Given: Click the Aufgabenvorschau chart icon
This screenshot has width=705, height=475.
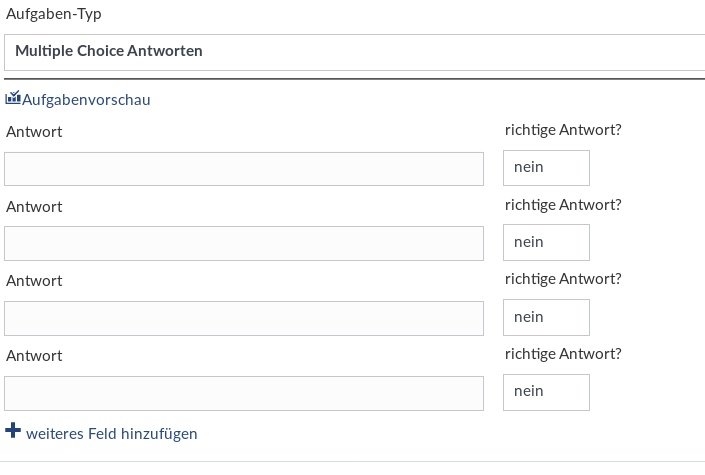Looking at the screenshot, I should [x=13, y=99].
